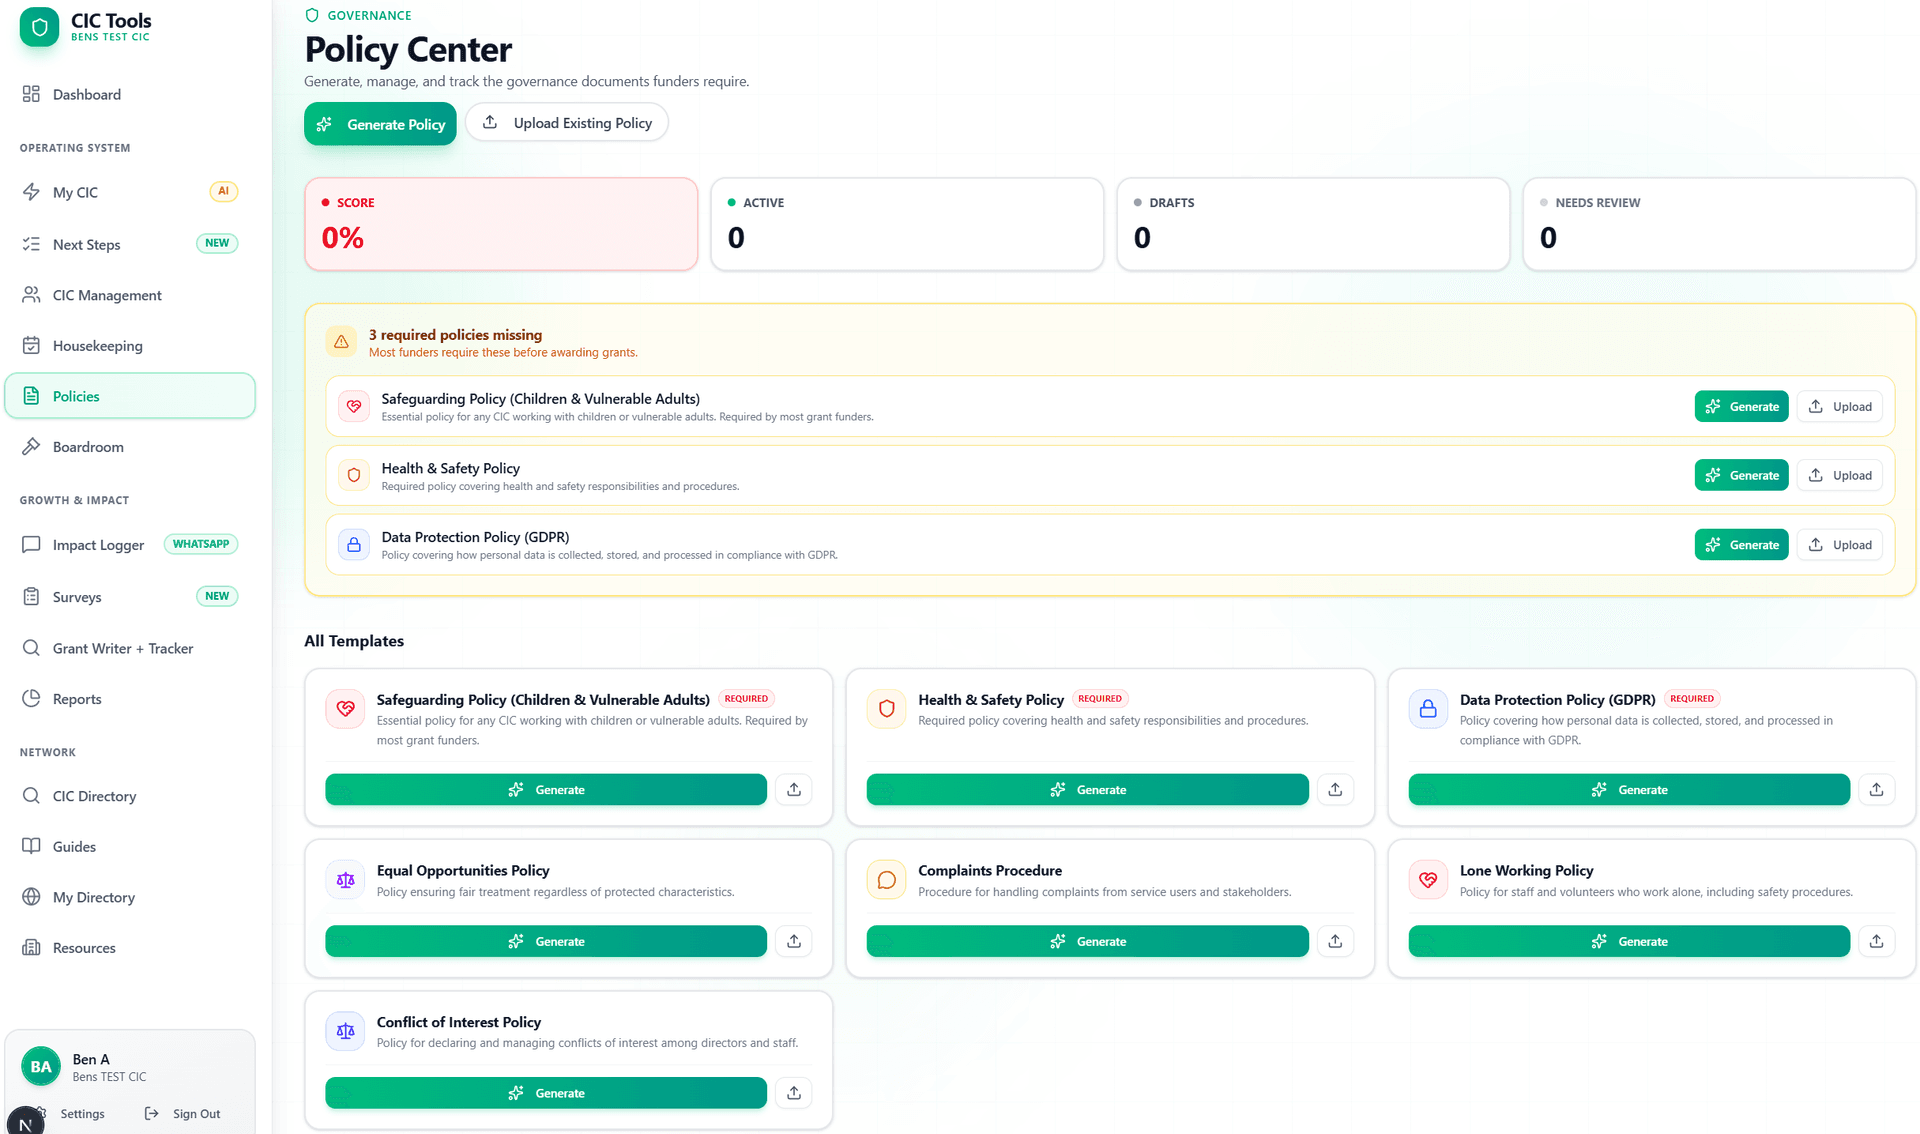Select Policies in the sidebar navigation
1920x1134 pixels.
(x=76, y=396)
